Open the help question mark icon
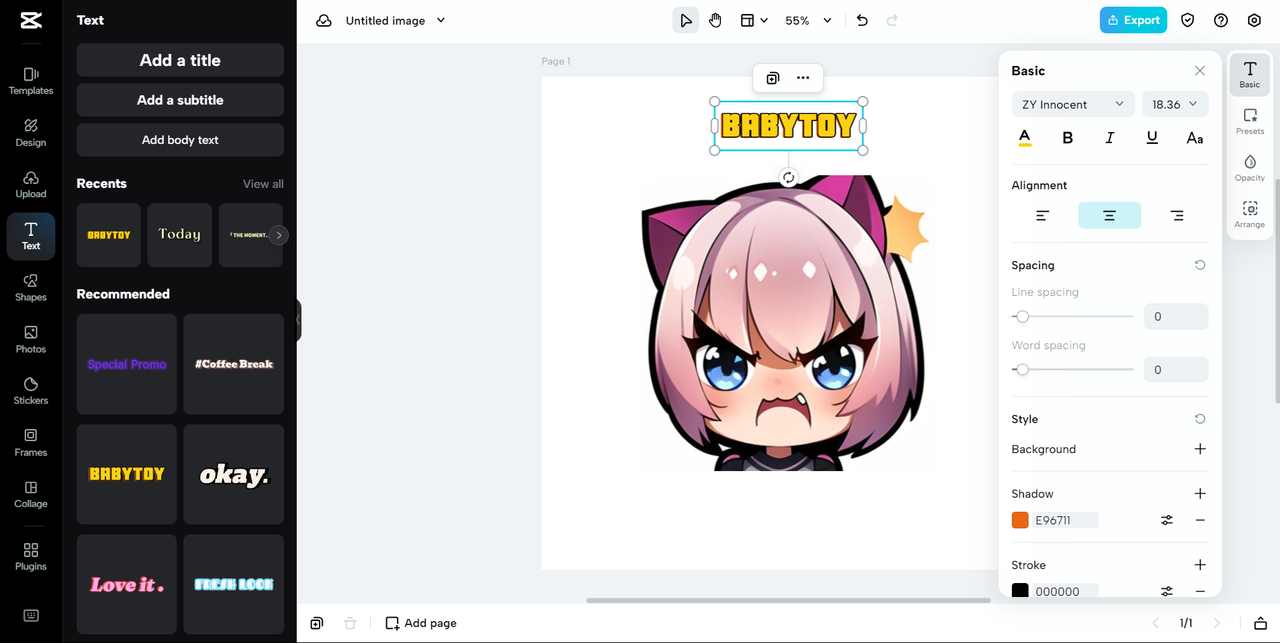 point(1221,20)
